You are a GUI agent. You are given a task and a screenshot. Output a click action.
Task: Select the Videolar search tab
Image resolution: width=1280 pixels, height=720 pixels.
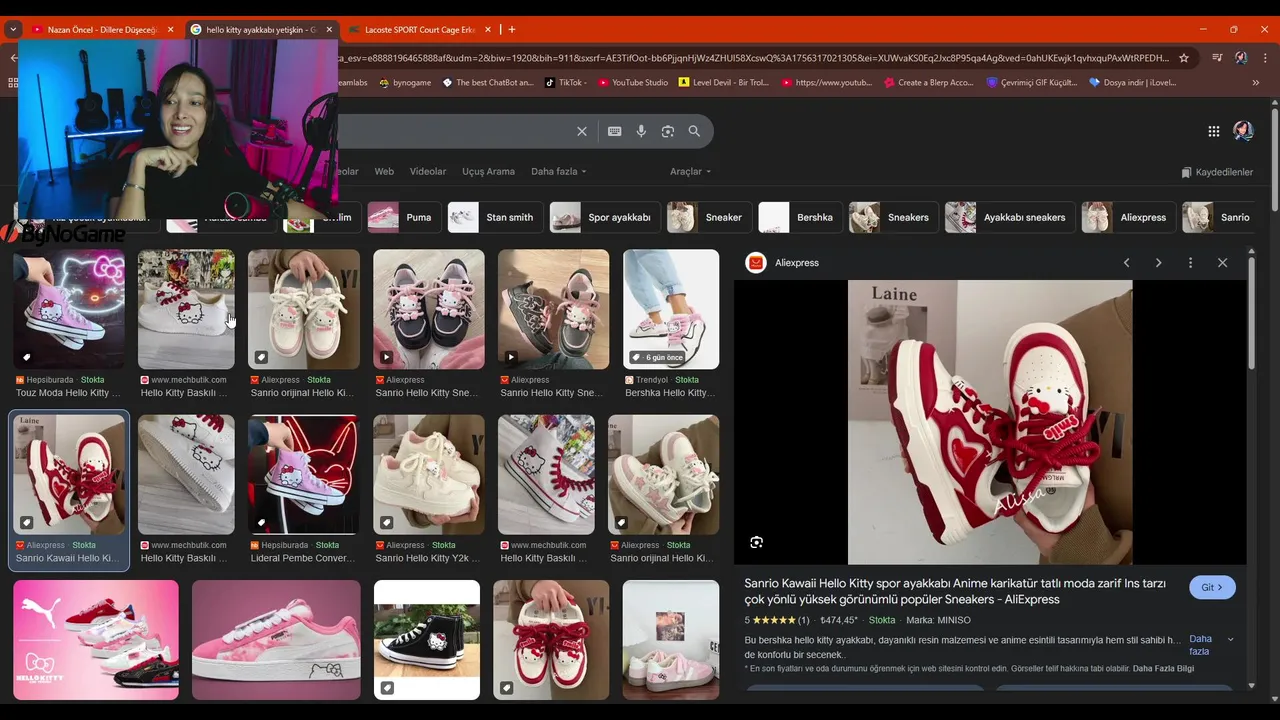pyautogui.click(x=428, y=172)
